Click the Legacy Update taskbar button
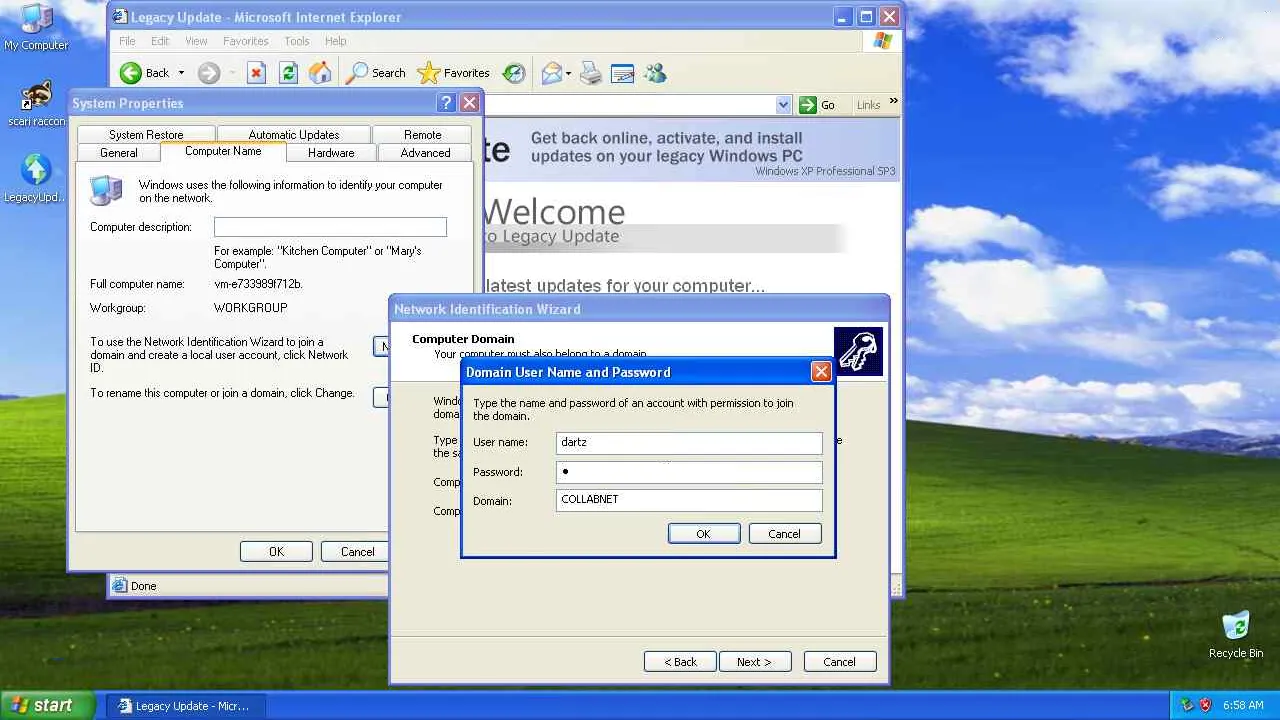This screenshot has height=720, width=1280. coord(185,706)
